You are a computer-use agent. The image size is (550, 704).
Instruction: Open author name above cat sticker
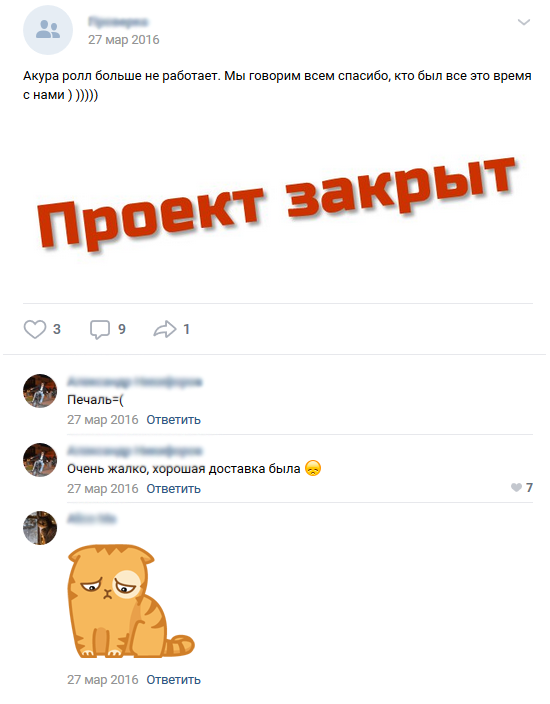[x=92, y=519]
